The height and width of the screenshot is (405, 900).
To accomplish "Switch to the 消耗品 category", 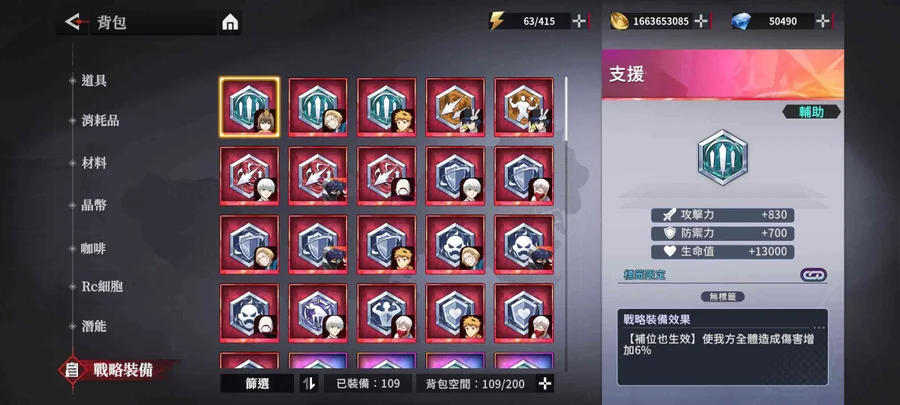I will tap(100, 121).
